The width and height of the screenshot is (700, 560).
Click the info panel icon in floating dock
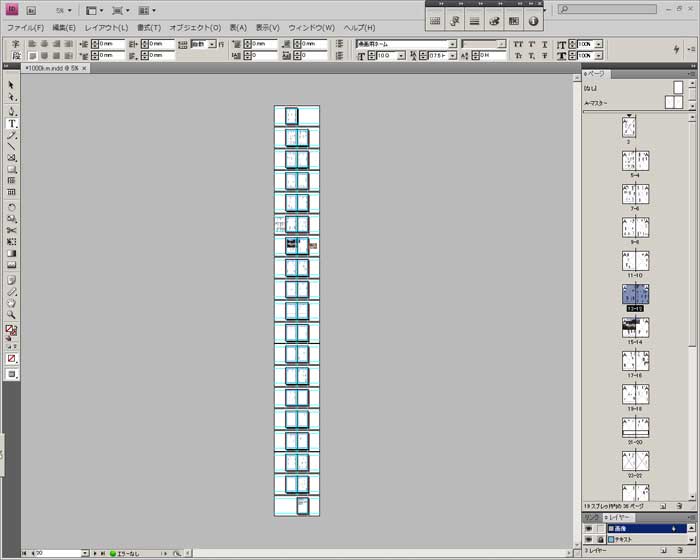point(533,20)
